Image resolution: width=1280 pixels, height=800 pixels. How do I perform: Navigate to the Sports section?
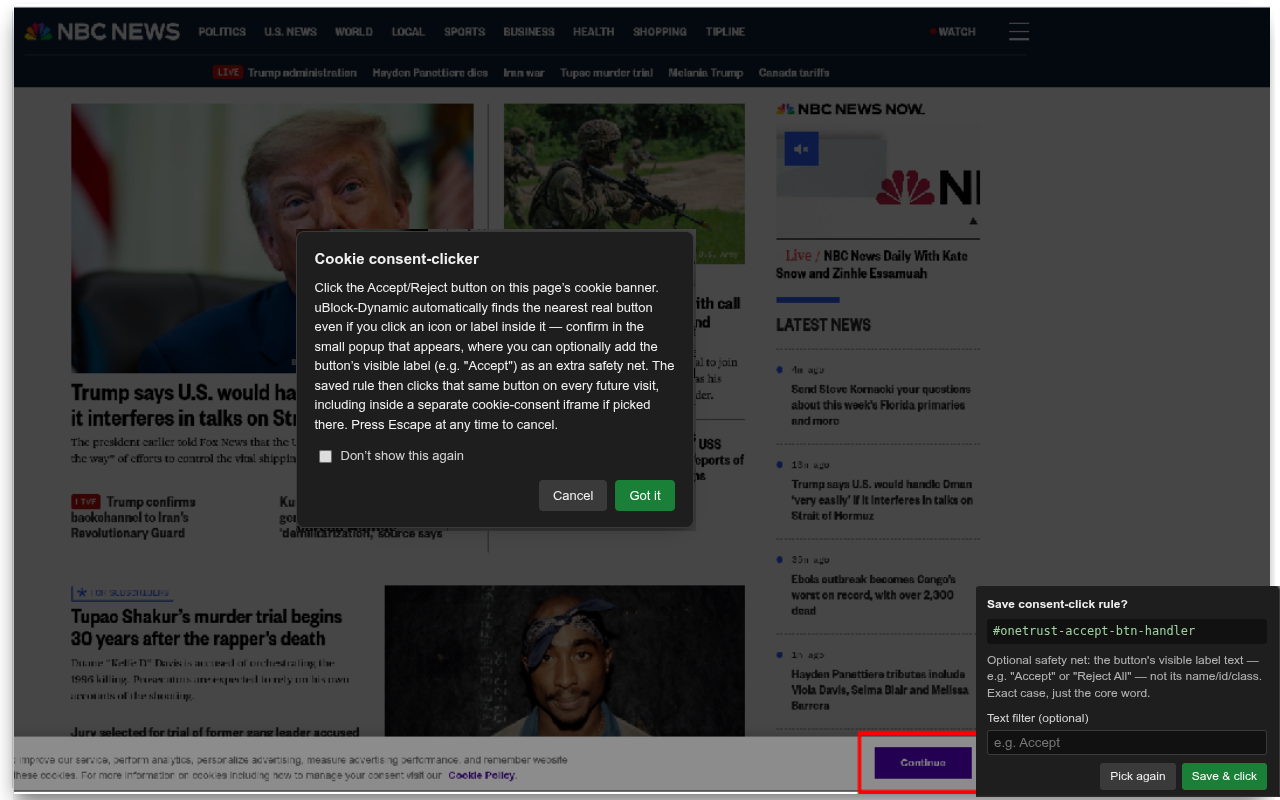[465, 32]
